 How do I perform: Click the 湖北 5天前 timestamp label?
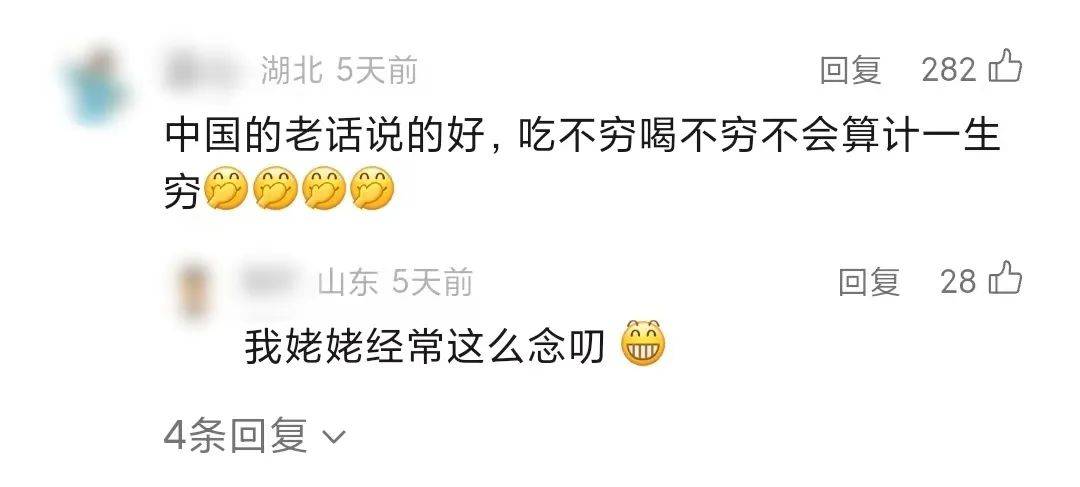pyautogui.click(x=339, y=70)
